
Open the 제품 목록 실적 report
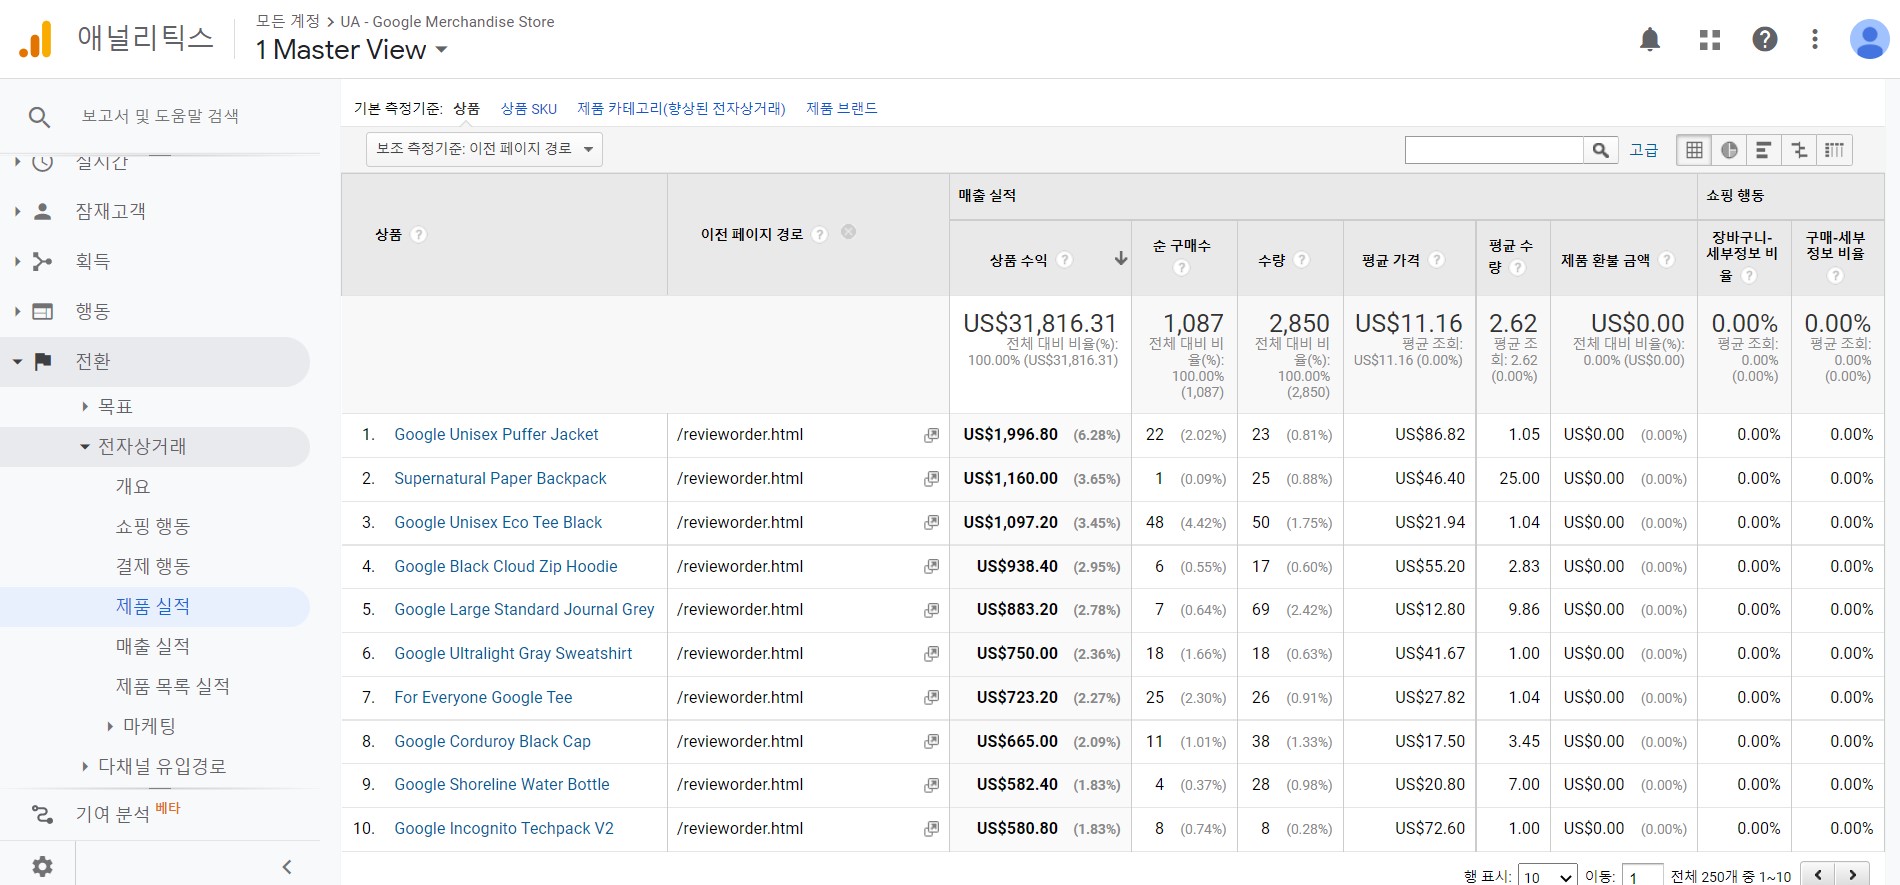[x=172, y=686]
